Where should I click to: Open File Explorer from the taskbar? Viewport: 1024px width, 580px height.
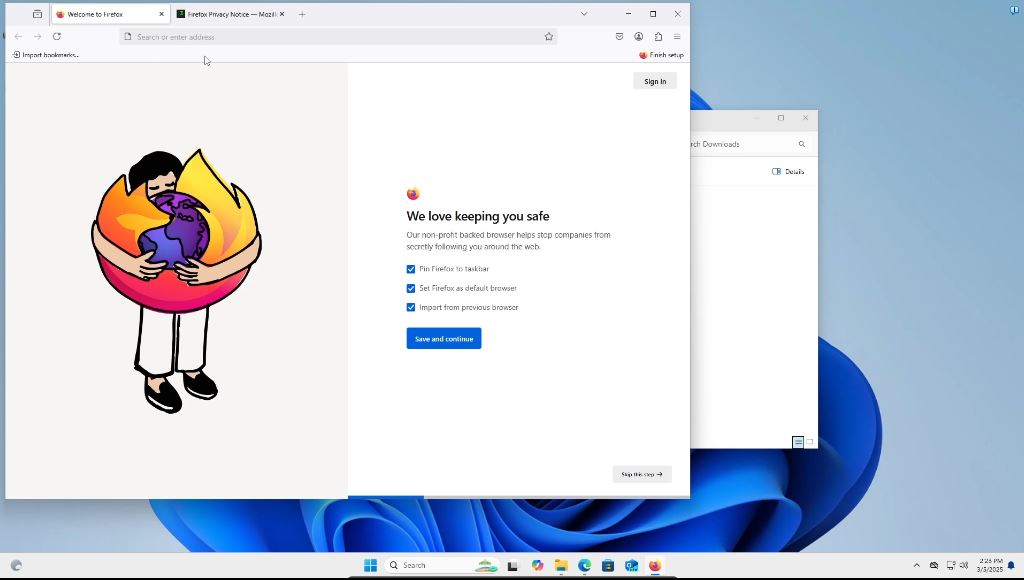pos(561,566)
